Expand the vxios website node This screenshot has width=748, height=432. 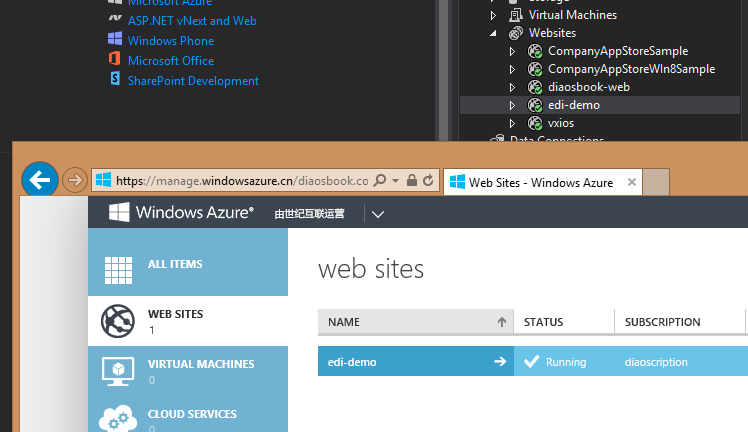512,123
